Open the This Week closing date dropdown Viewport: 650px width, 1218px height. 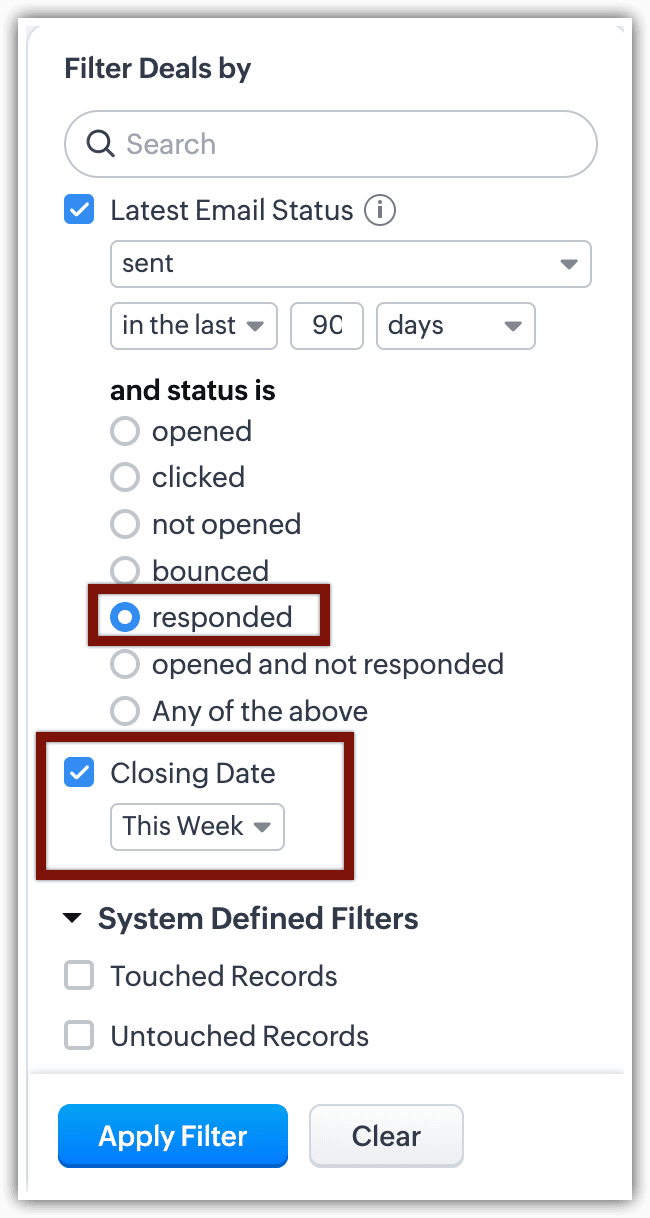[x=197, y=827]
